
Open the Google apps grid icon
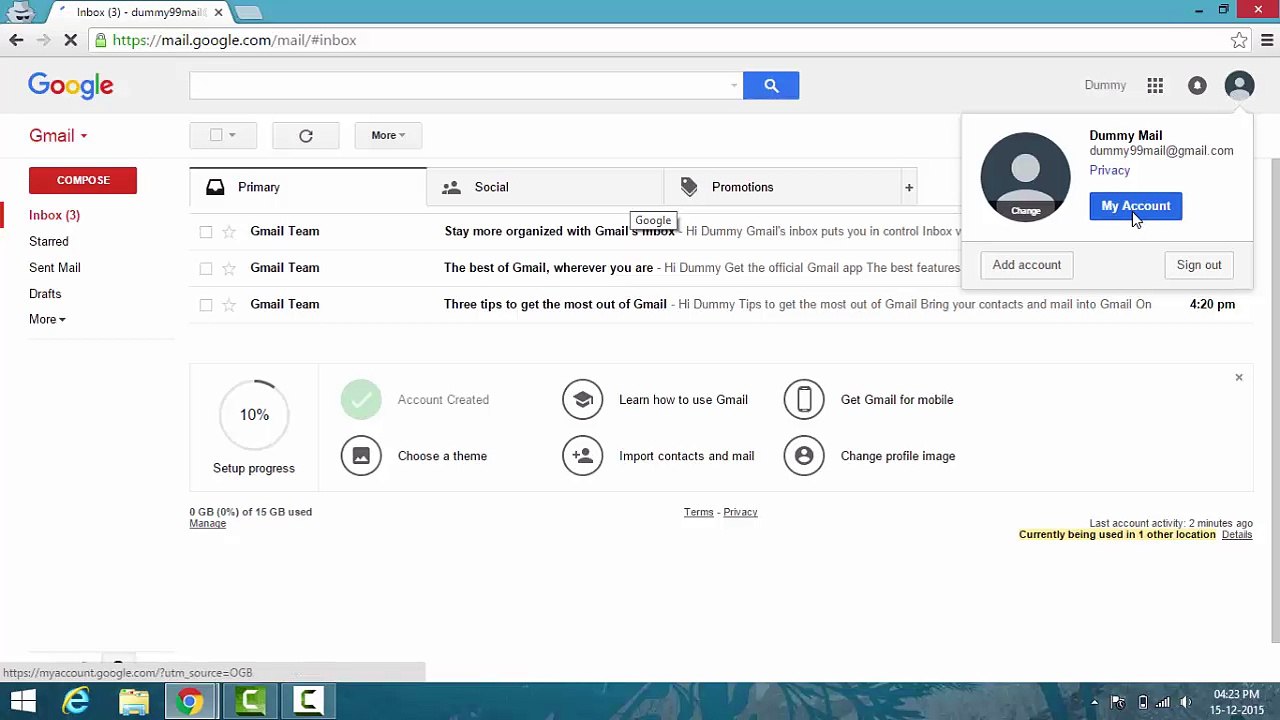pyautogui.click(x=1155, y=86)
